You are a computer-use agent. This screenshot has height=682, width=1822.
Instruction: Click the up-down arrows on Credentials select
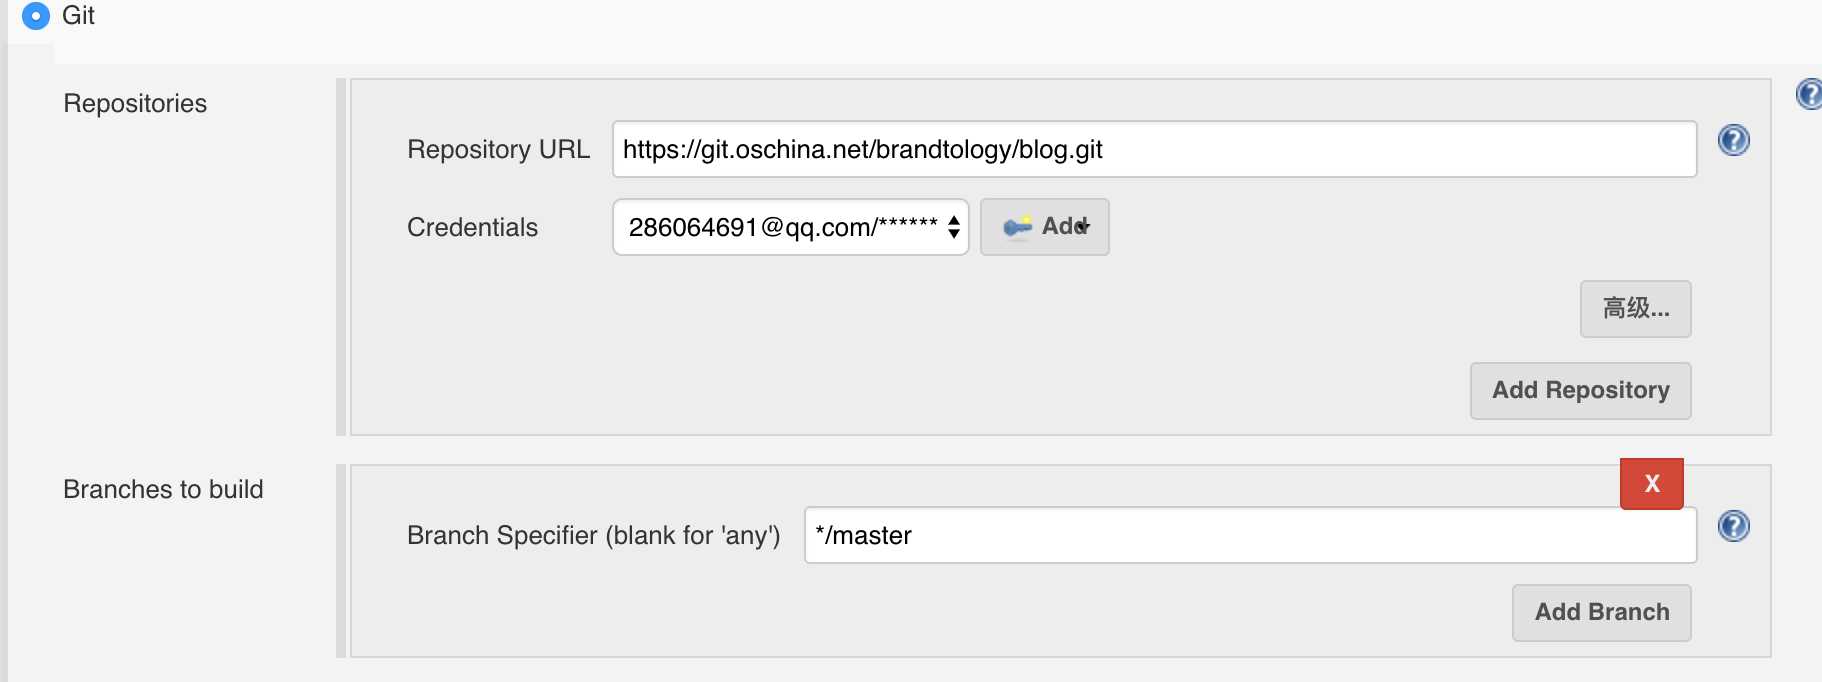[954, 227]
